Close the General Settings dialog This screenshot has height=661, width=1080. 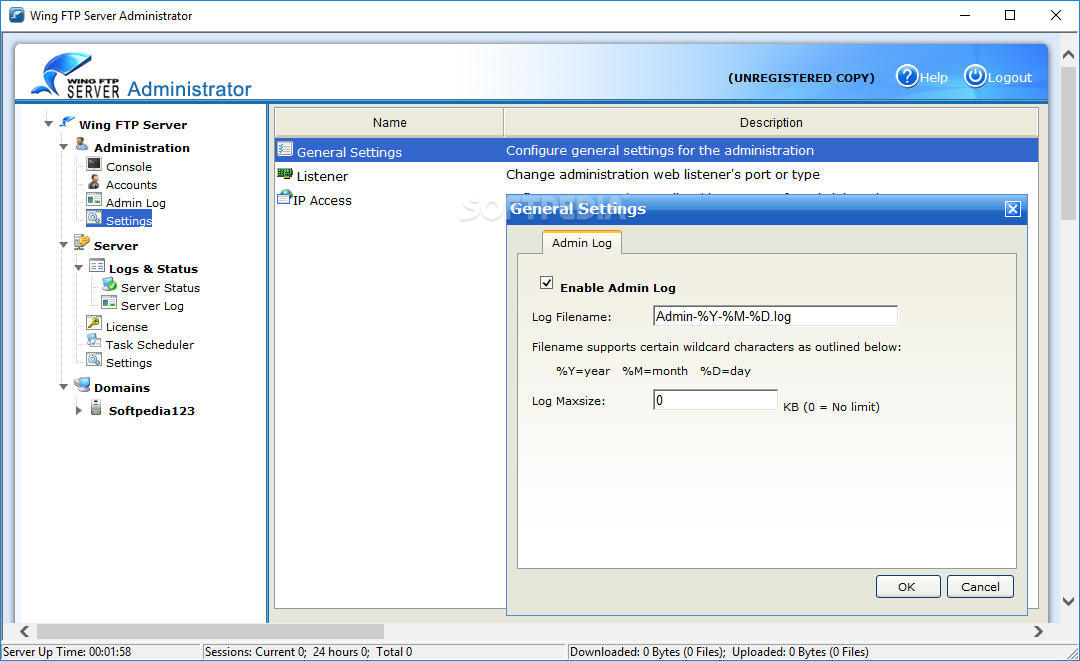1012,209
